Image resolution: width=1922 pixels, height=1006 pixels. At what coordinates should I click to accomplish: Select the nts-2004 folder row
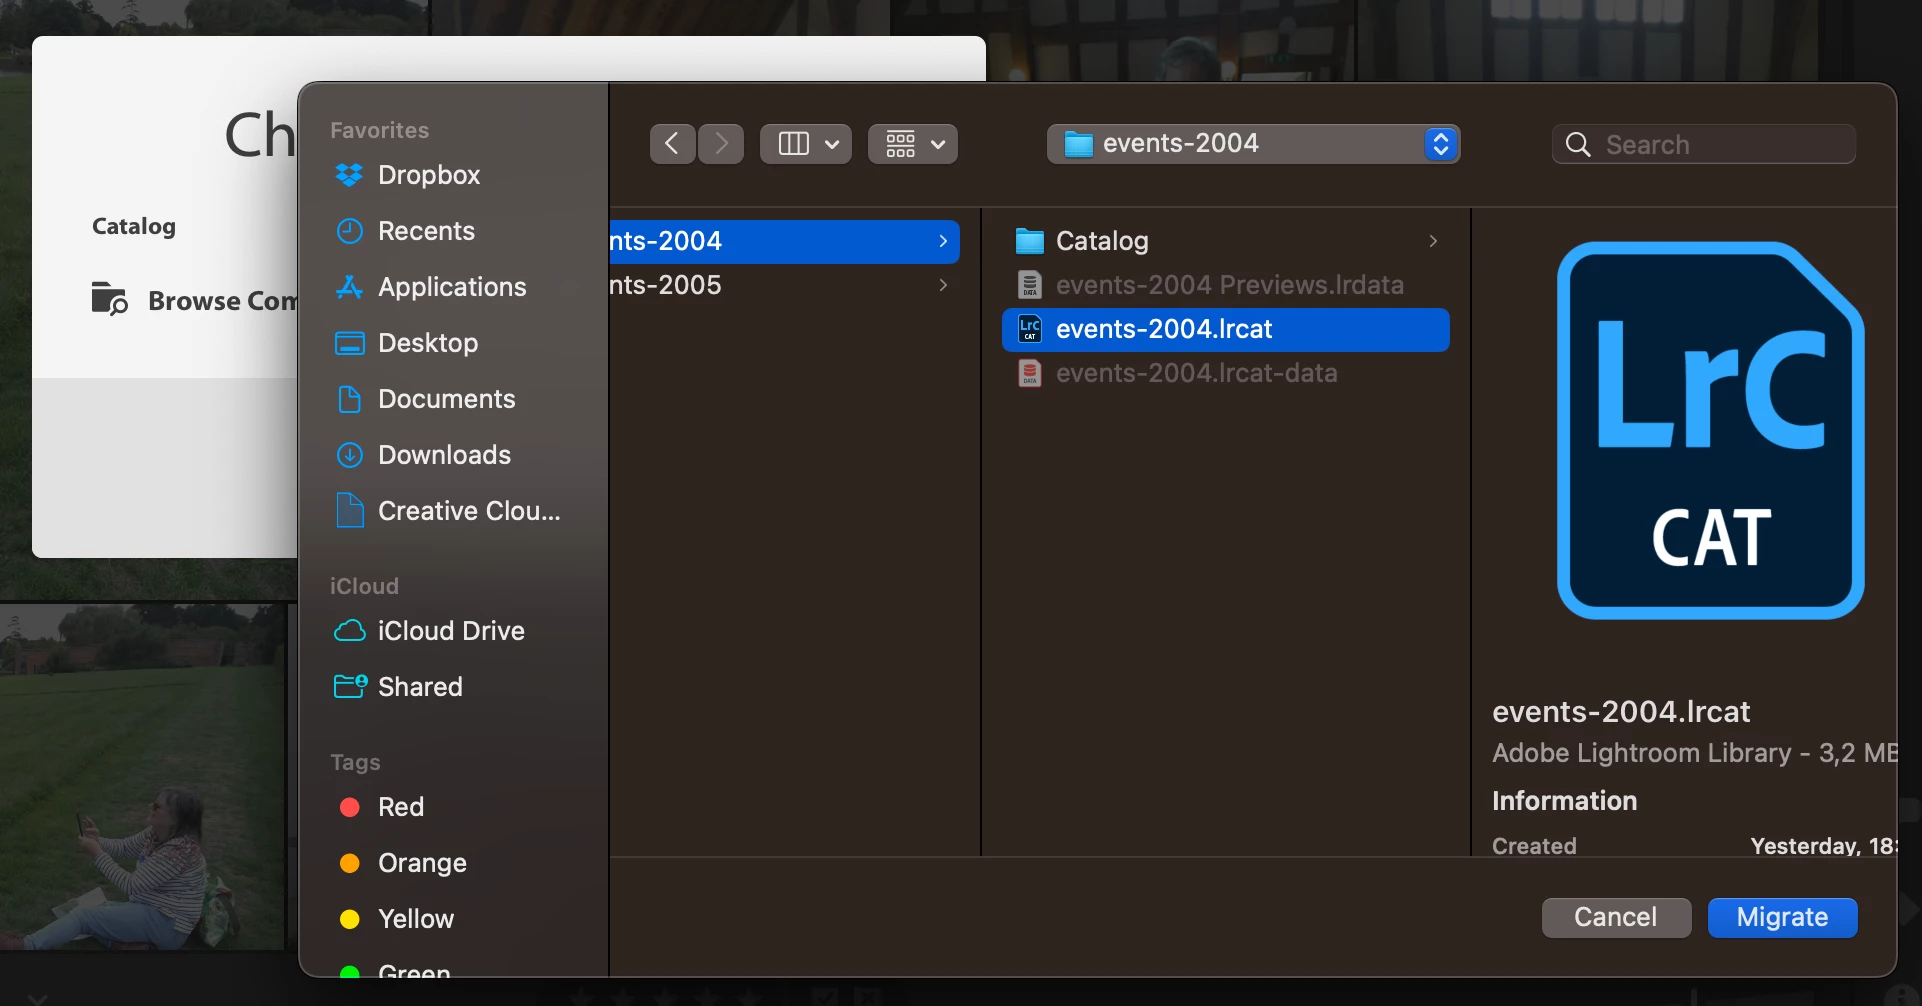[x=785, y=241]
